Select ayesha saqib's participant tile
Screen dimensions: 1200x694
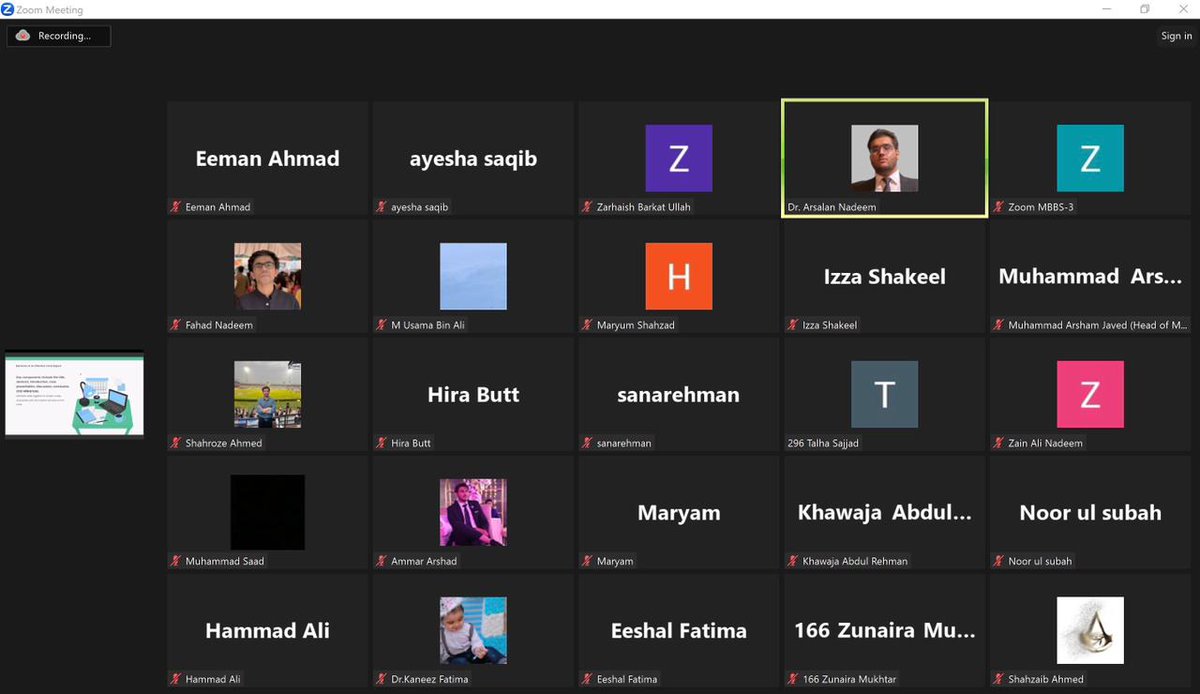pos(473,158)
